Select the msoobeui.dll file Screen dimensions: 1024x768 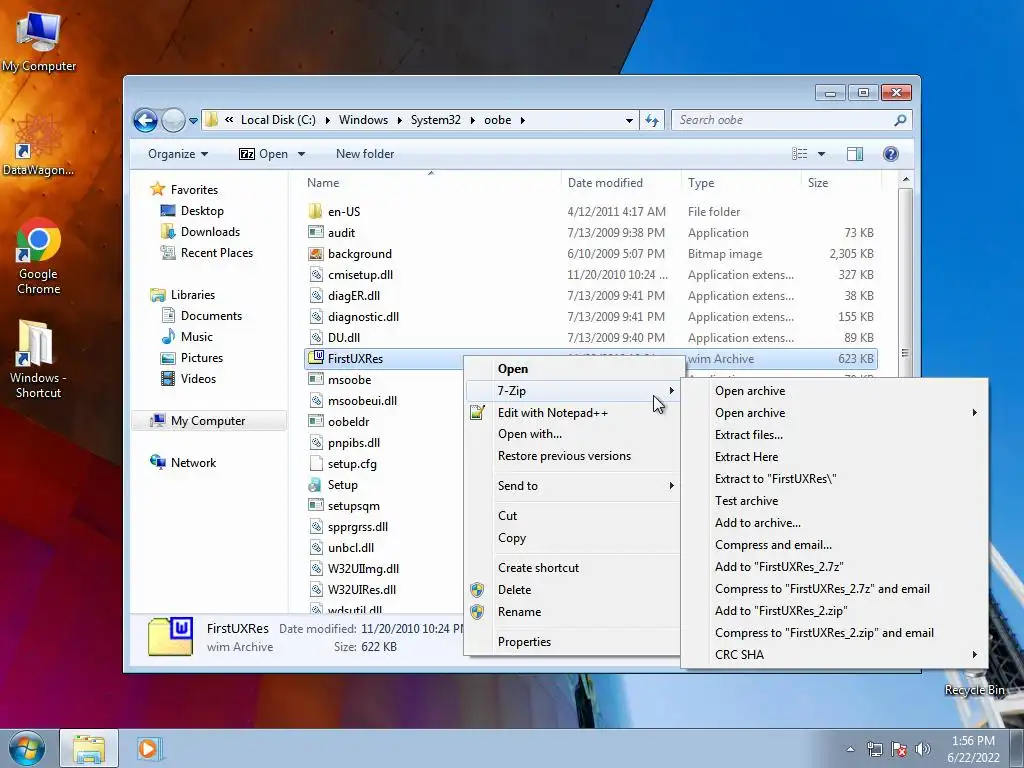point(362,401)
